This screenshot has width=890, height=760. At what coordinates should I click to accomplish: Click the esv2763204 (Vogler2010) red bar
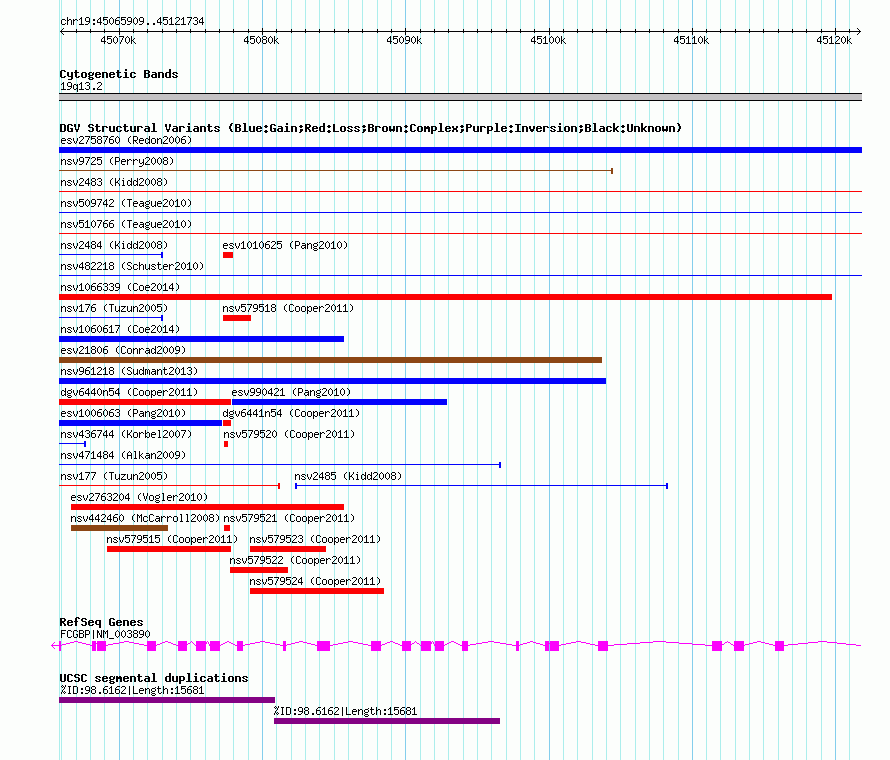click(207, 507)
